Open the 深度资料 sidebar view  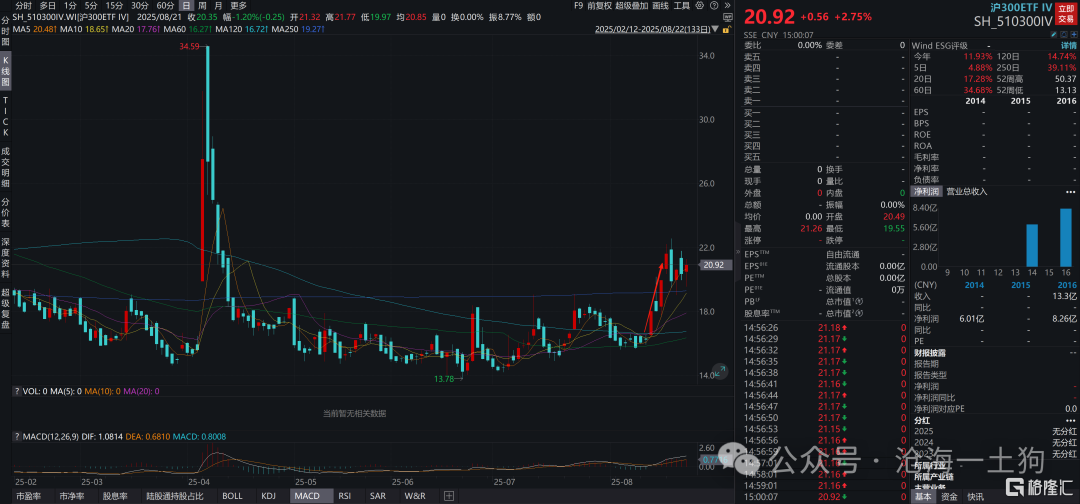tap(6, 258)
